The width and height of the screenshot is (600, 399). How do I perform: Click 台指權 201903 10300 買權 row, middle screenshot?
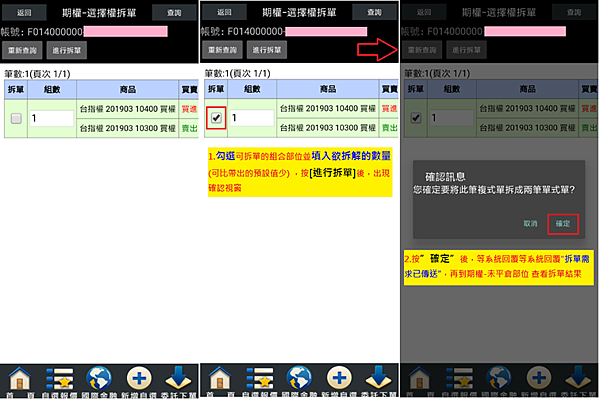[x=328, y=128]
